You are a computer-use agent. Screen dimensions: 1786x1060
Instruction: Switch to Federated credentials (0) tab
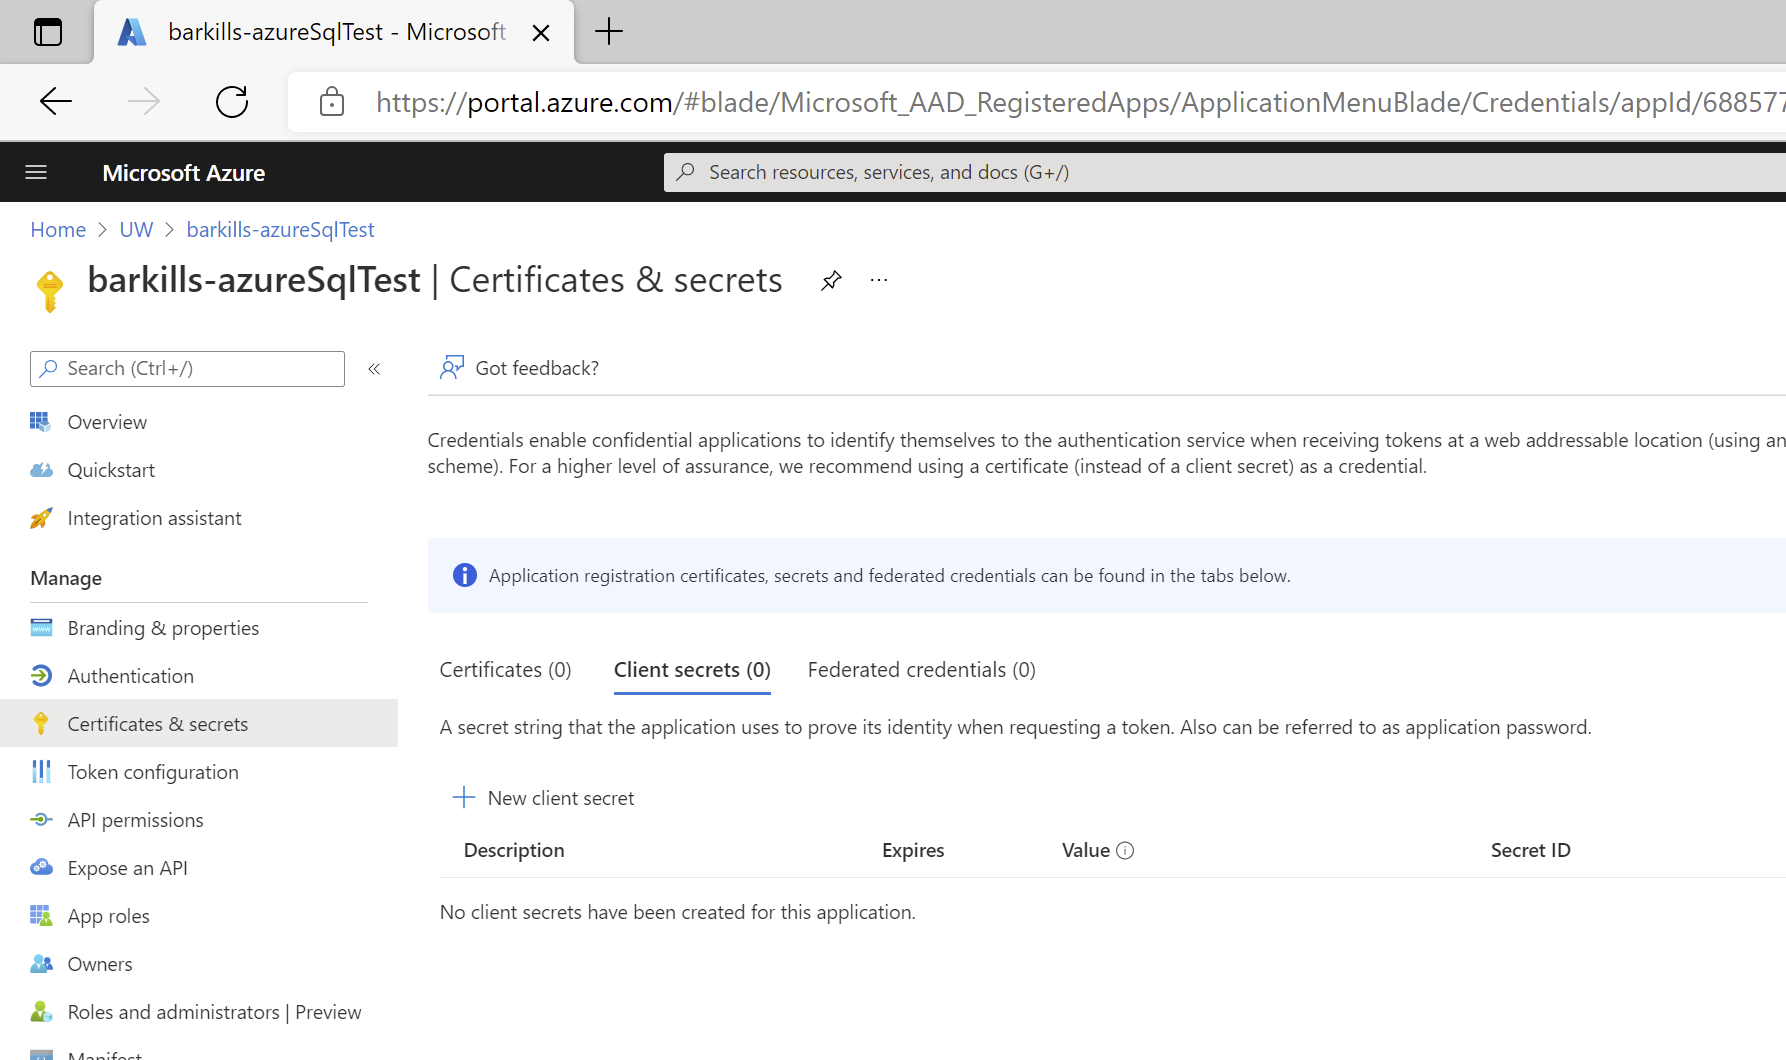[x=921, y=670]
